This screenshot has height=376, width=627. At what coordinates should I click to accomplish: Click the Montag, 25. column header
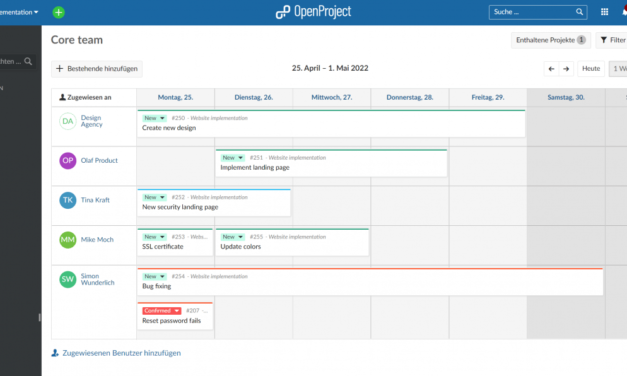point(175,97)
